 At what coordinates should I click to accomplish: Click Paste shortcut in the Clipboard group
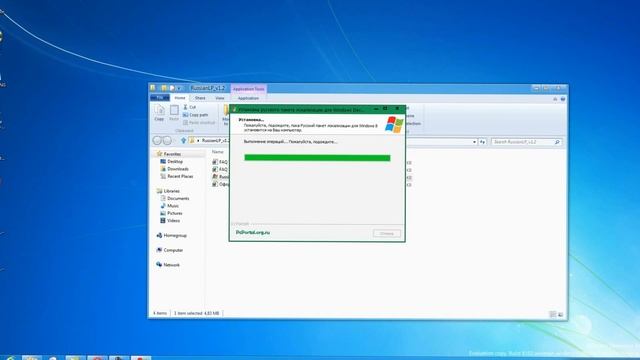[x=199, y=122]
